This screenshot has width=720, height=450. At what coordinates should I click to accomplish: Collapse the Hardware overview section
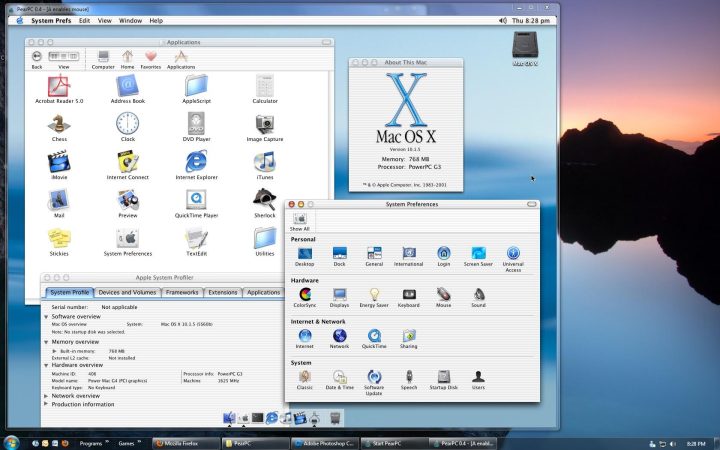click(x=46, y=366)
